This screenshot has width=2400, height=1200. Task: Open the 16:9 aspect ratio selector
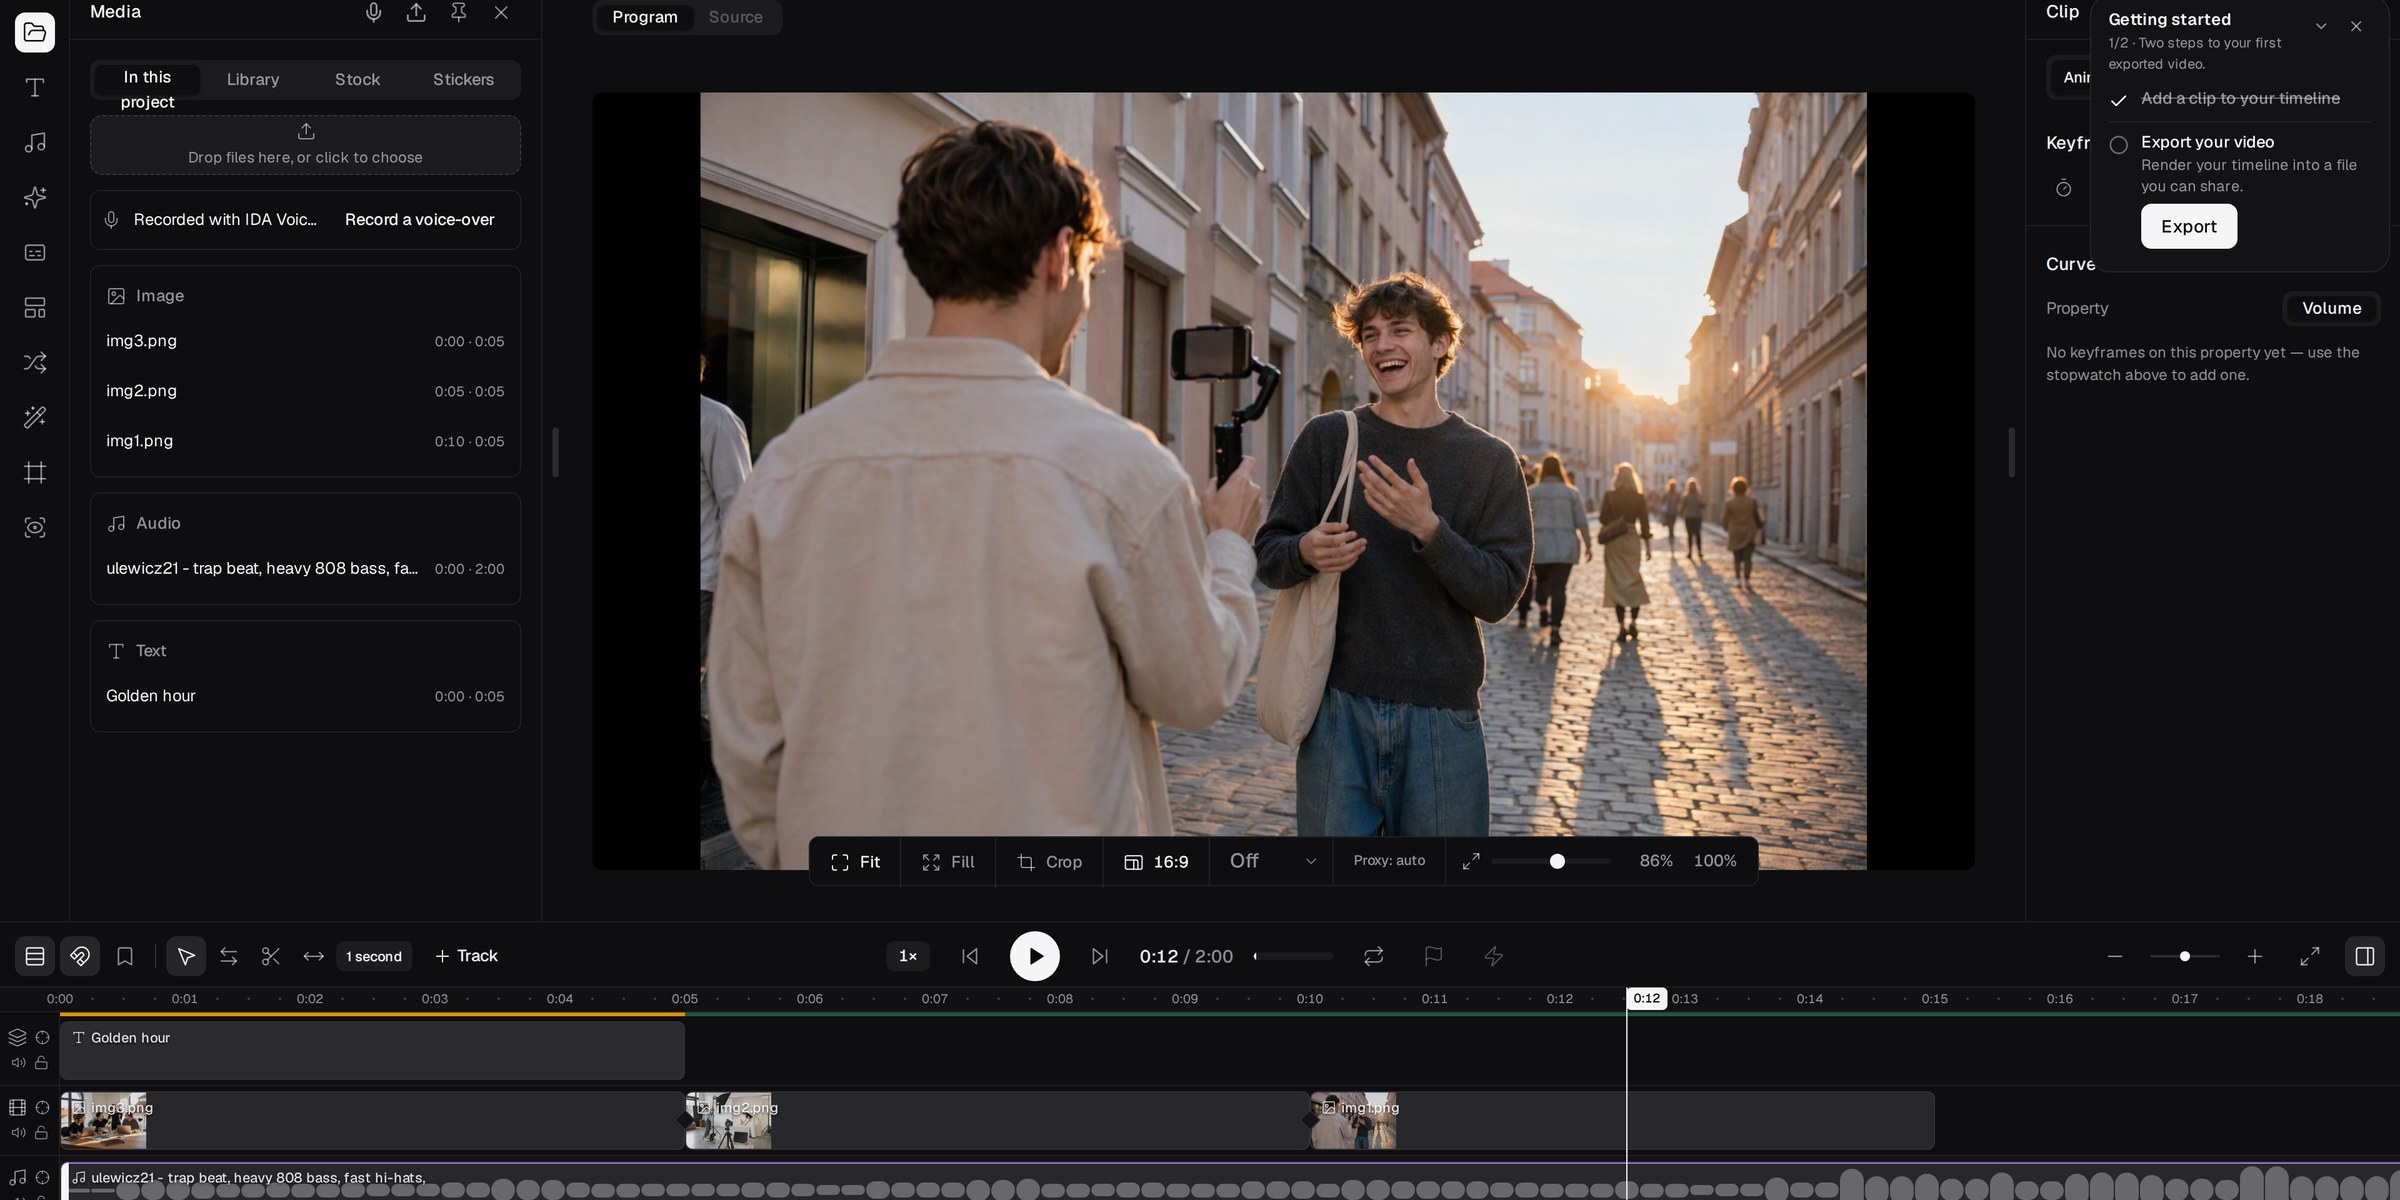click(x=1156, y=862)
